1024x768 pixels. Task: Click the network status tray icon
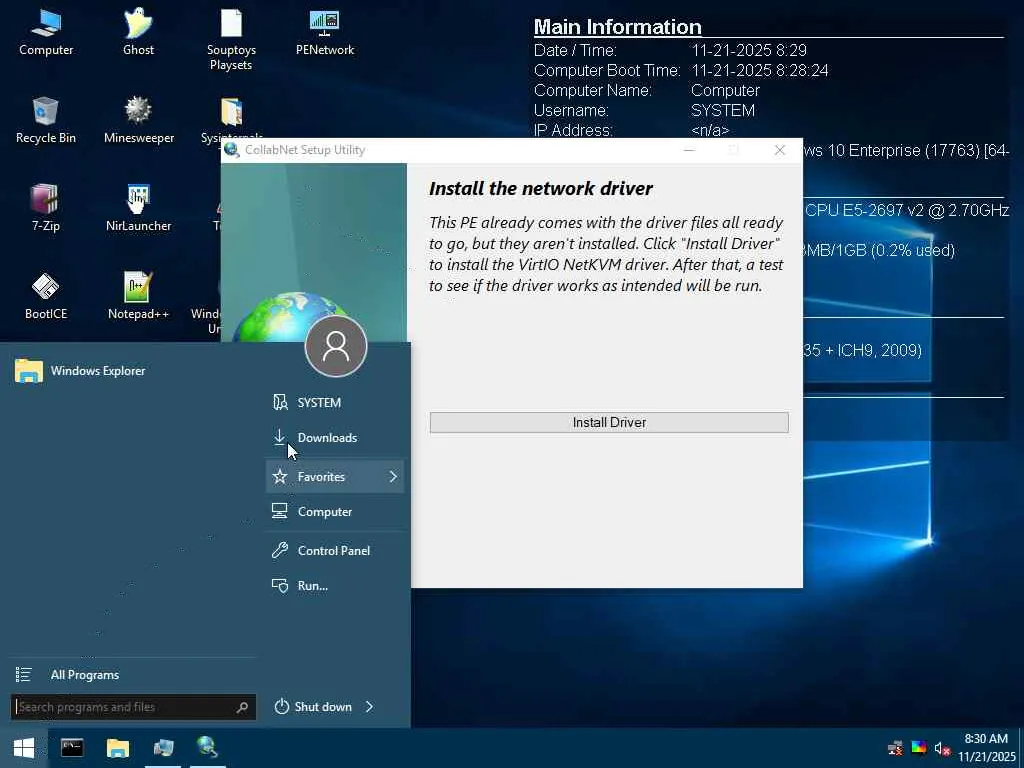click(895, 748)
